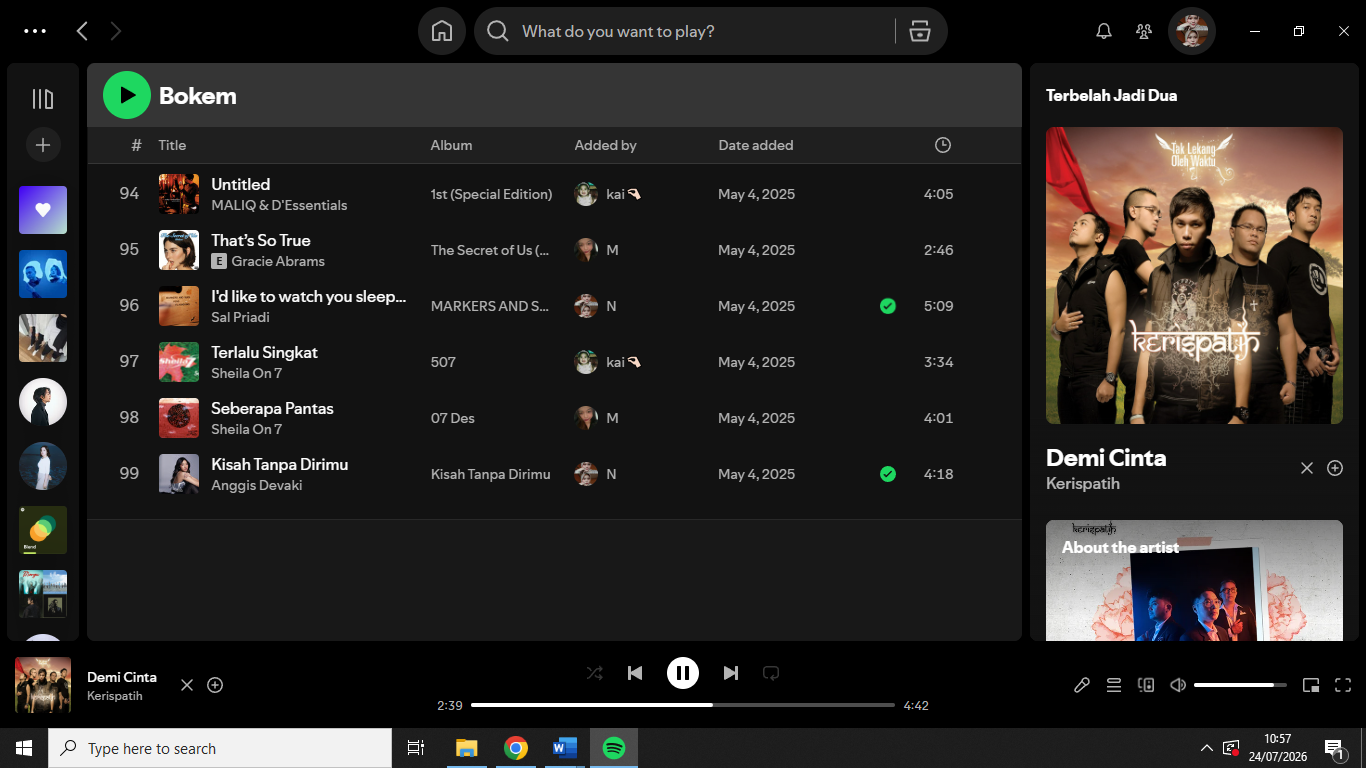This screenshot has height=768, width=1366.
Task: Open the Friend Activity icon
Action: point(1144,31)
